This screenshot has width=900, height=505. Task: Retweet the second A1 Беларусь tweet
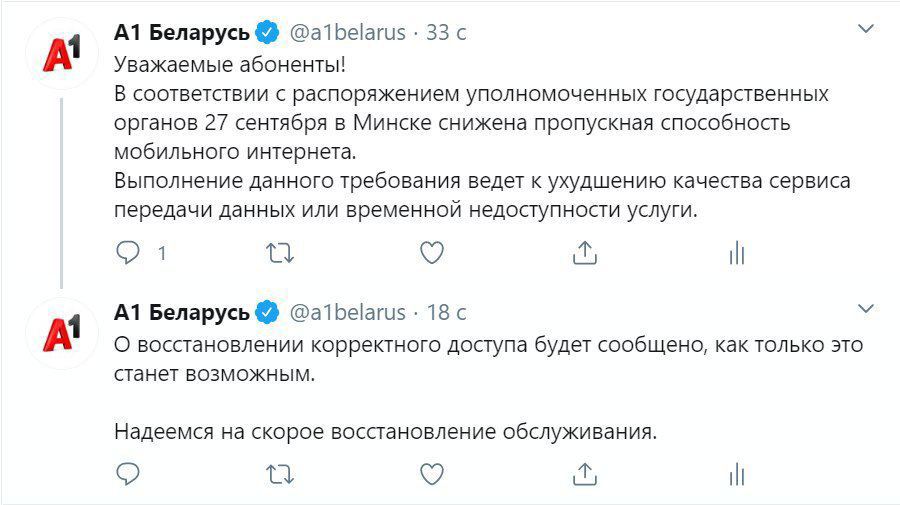(x=280, y=475)
